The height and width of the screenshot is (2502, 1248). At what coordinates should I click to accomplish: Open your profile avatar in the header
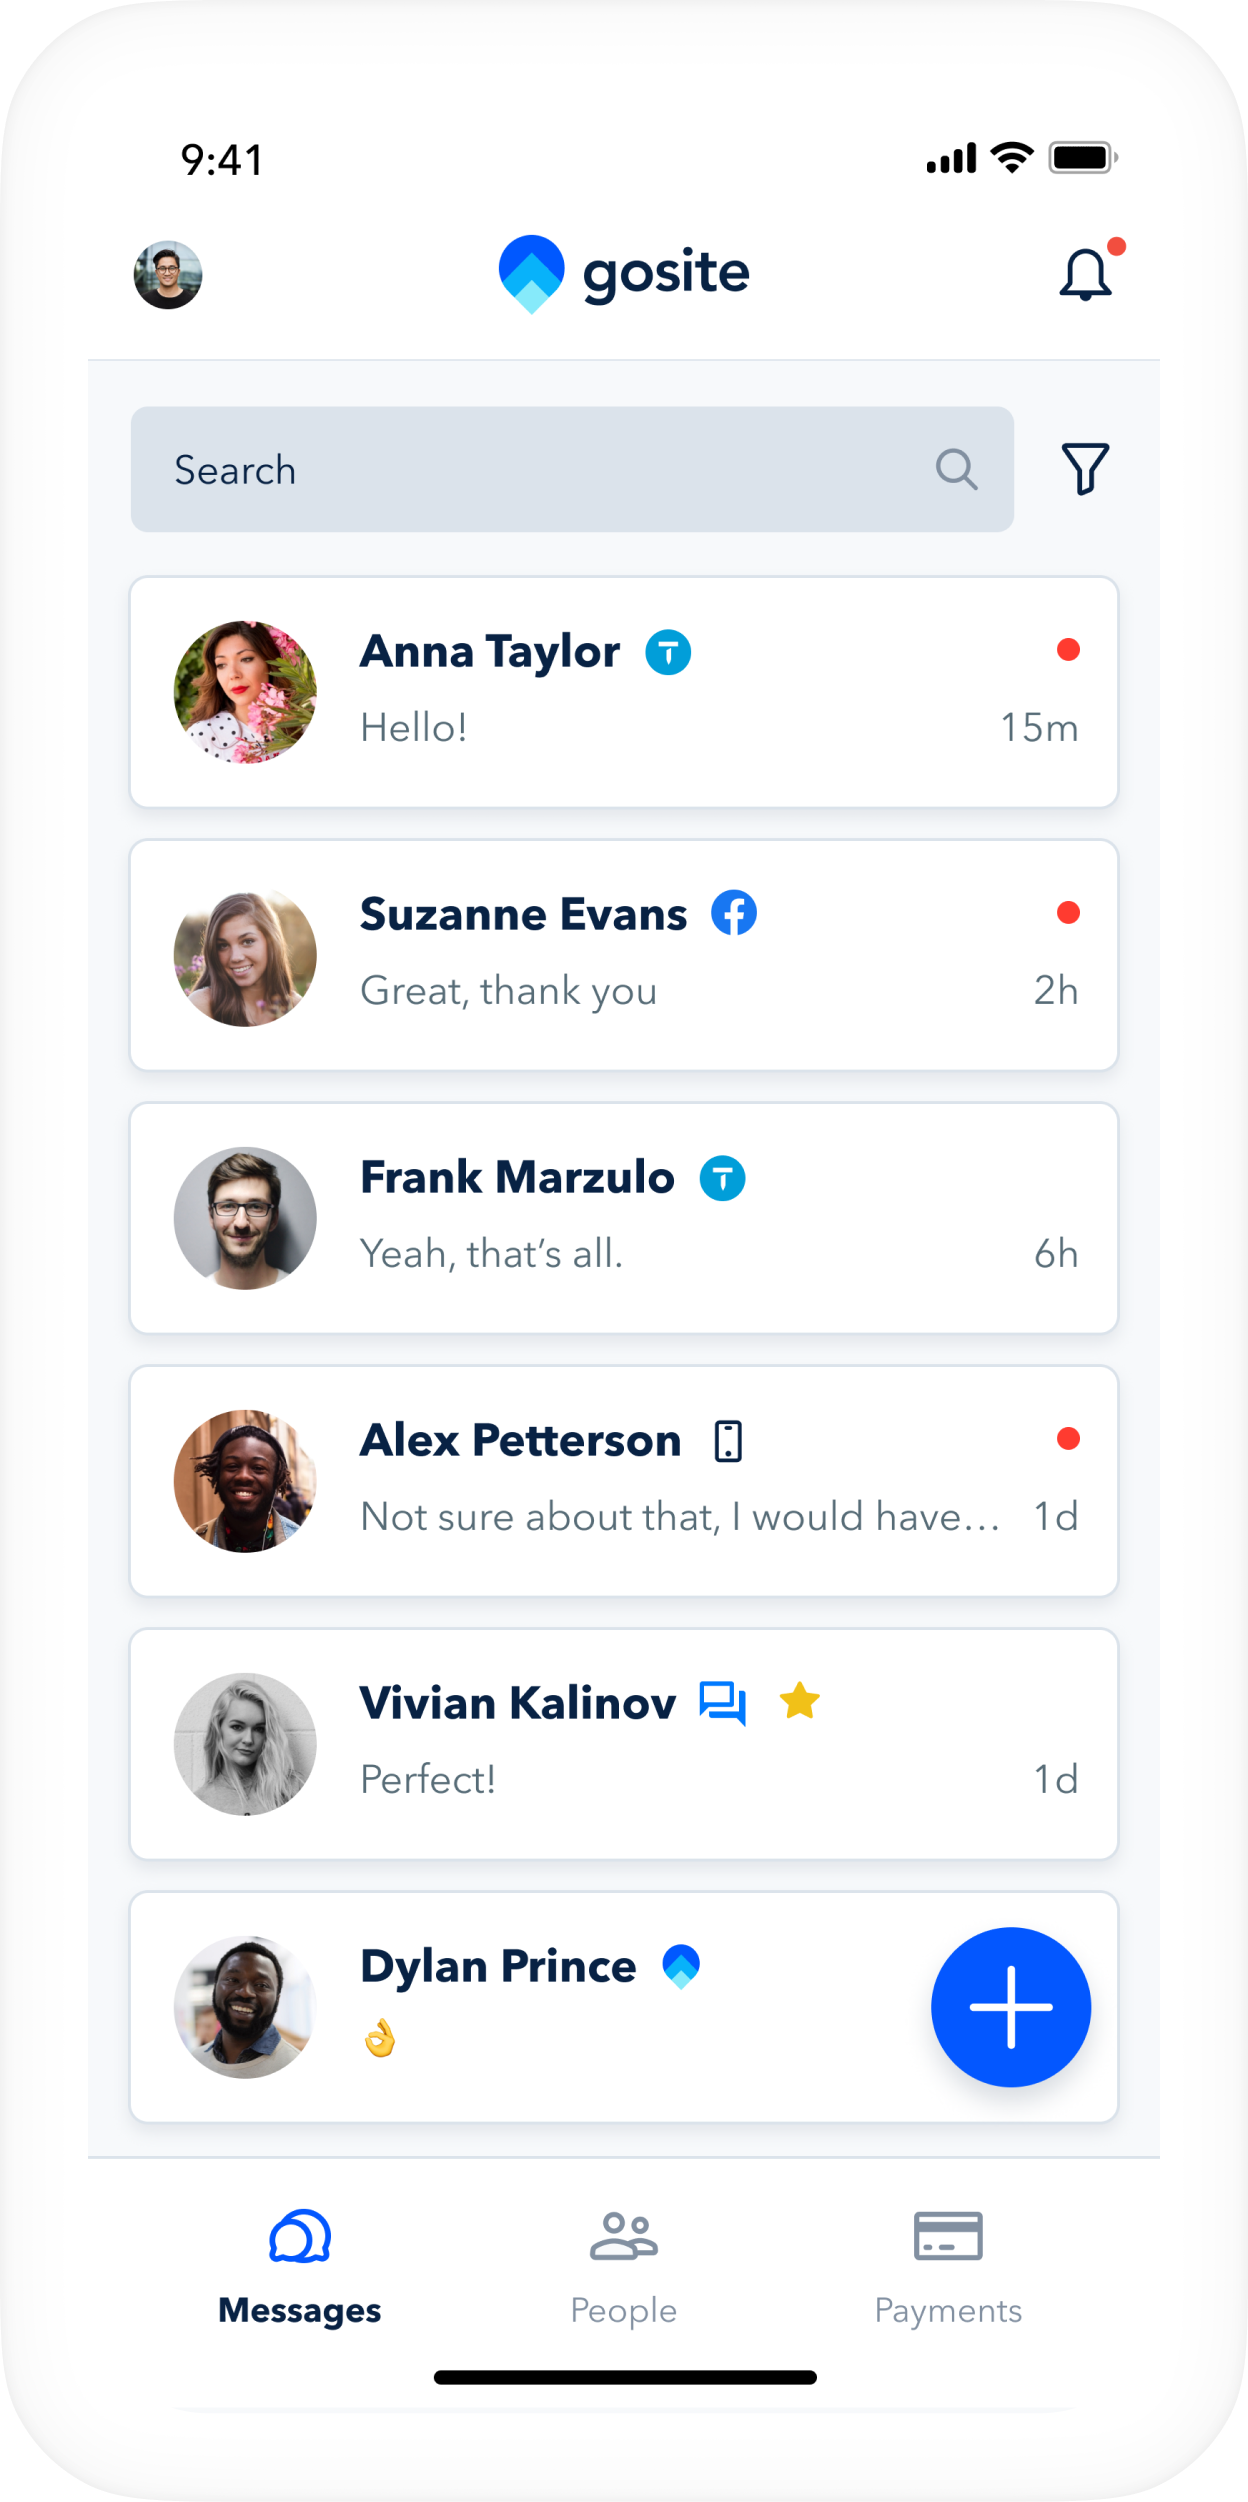[x=168, y=275]
